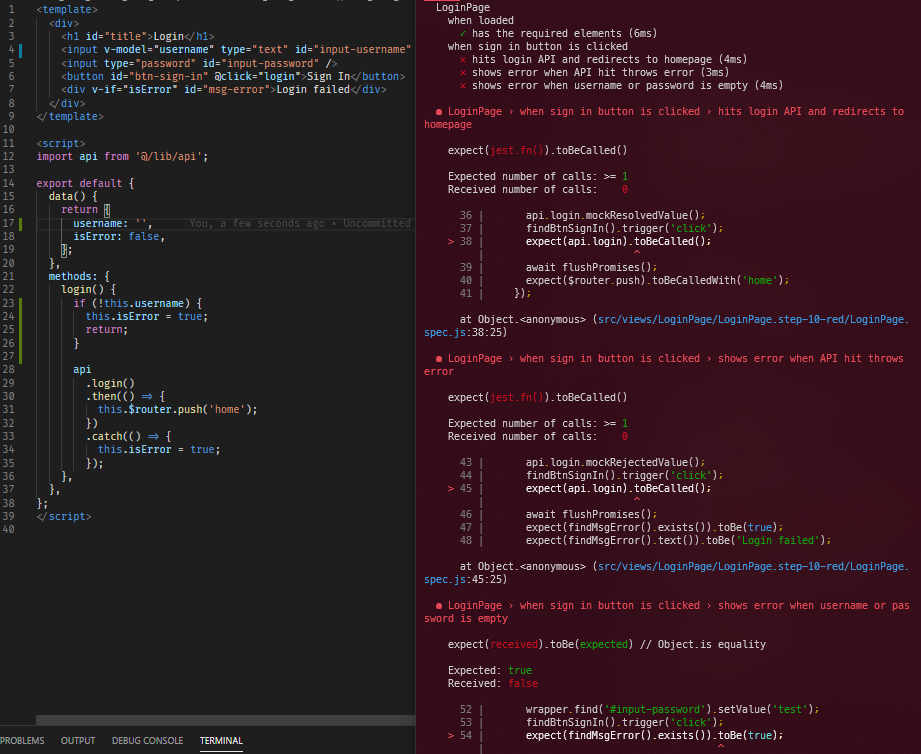The width and height of the screenshot is (921, 754).
Task: Click 'Expected: true' in terminal output
Action: [490, 670]
